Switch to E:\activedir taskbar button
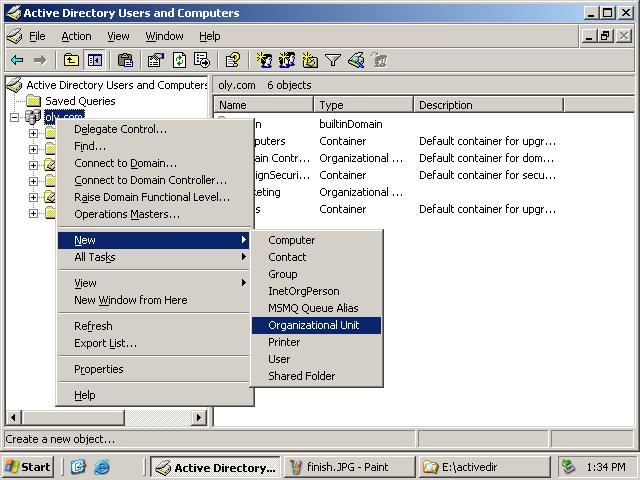Screen dimensions: 640x480 tap(484, 467)
